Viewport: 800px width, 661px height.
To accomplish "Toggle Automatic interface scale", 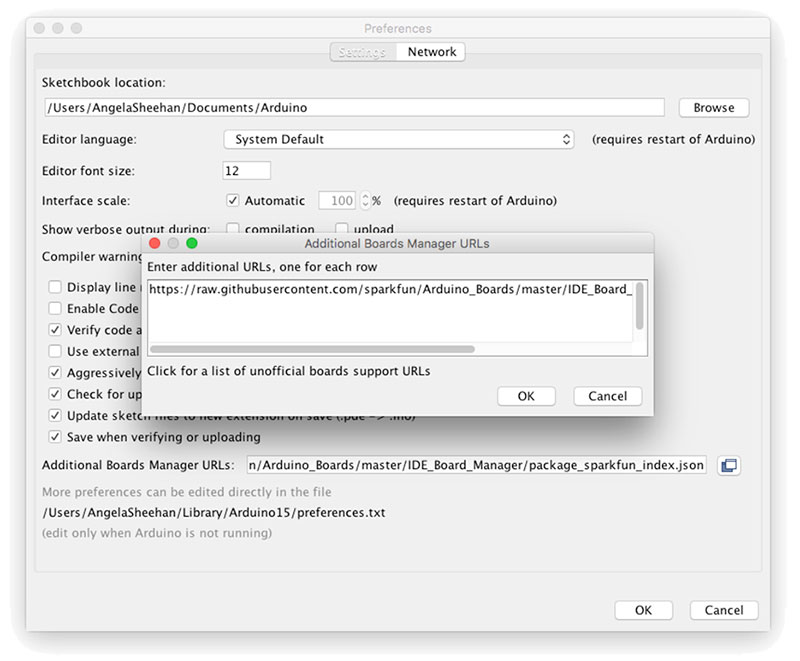I will [232, 200].
